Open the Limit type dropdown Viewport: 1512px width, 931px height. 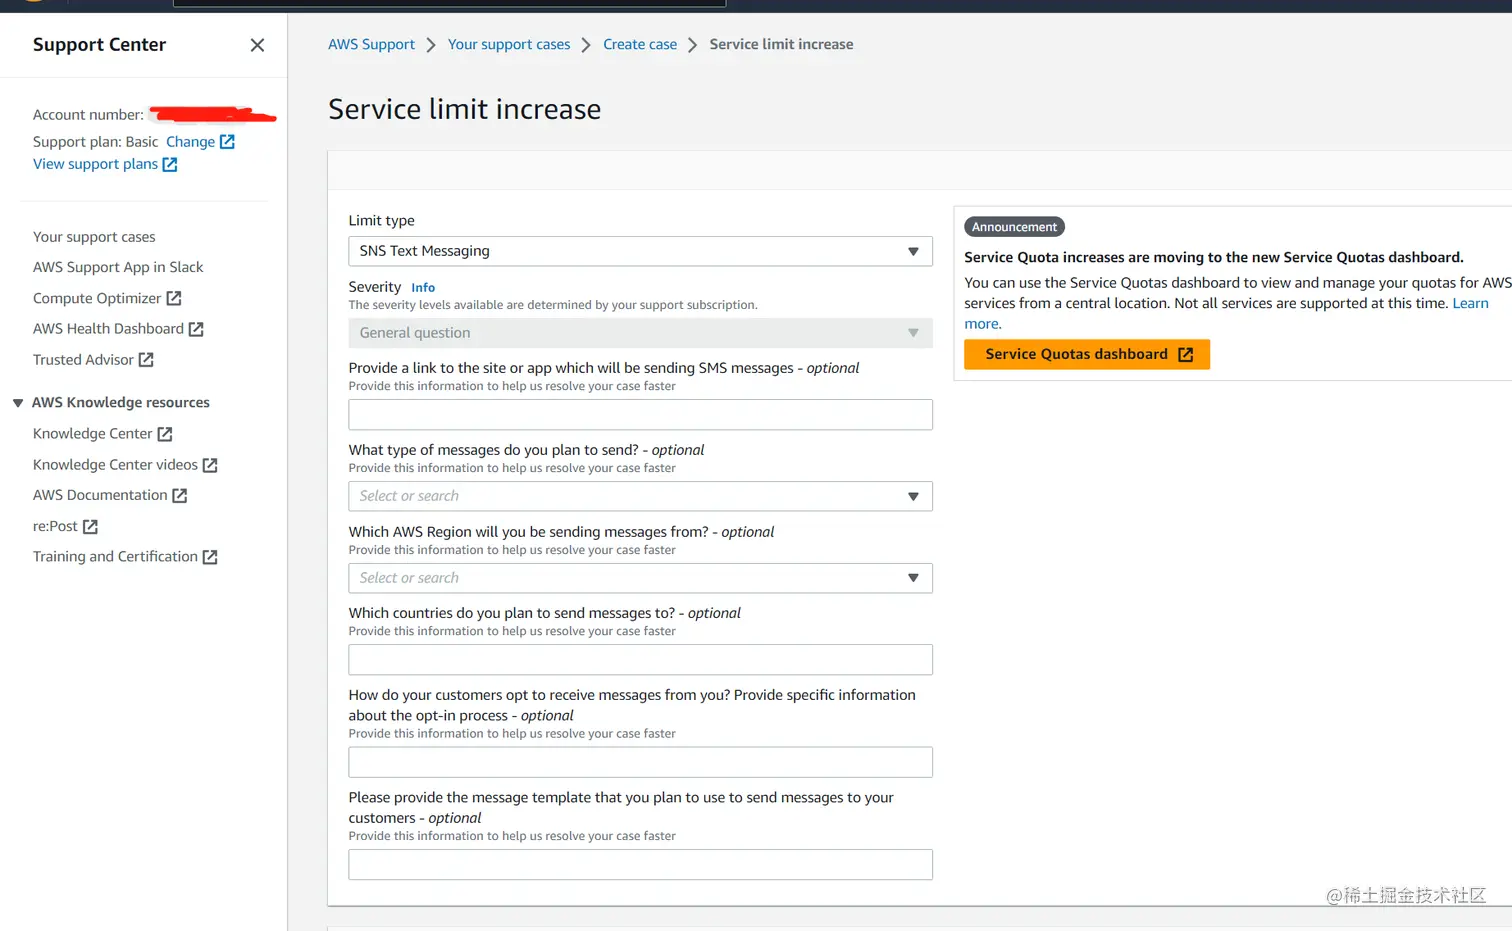[x=640, y=251]
